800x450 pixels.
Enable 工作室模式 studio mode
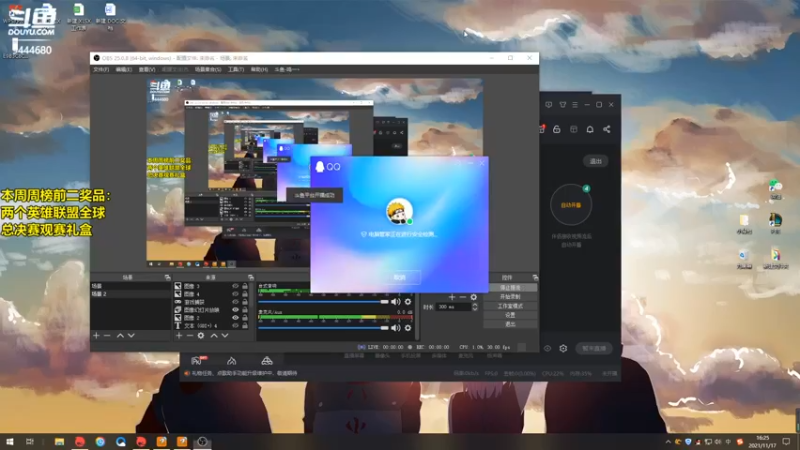pos(510,306)
